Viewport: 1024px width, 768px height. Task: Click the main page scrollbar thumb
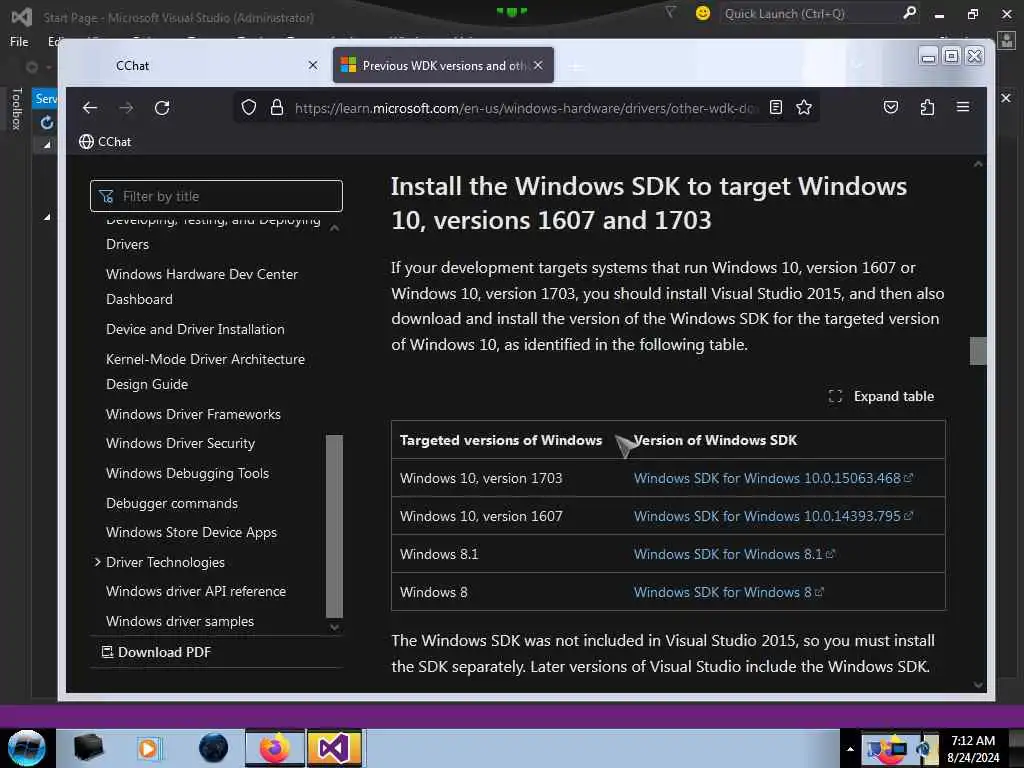point(978,351)
